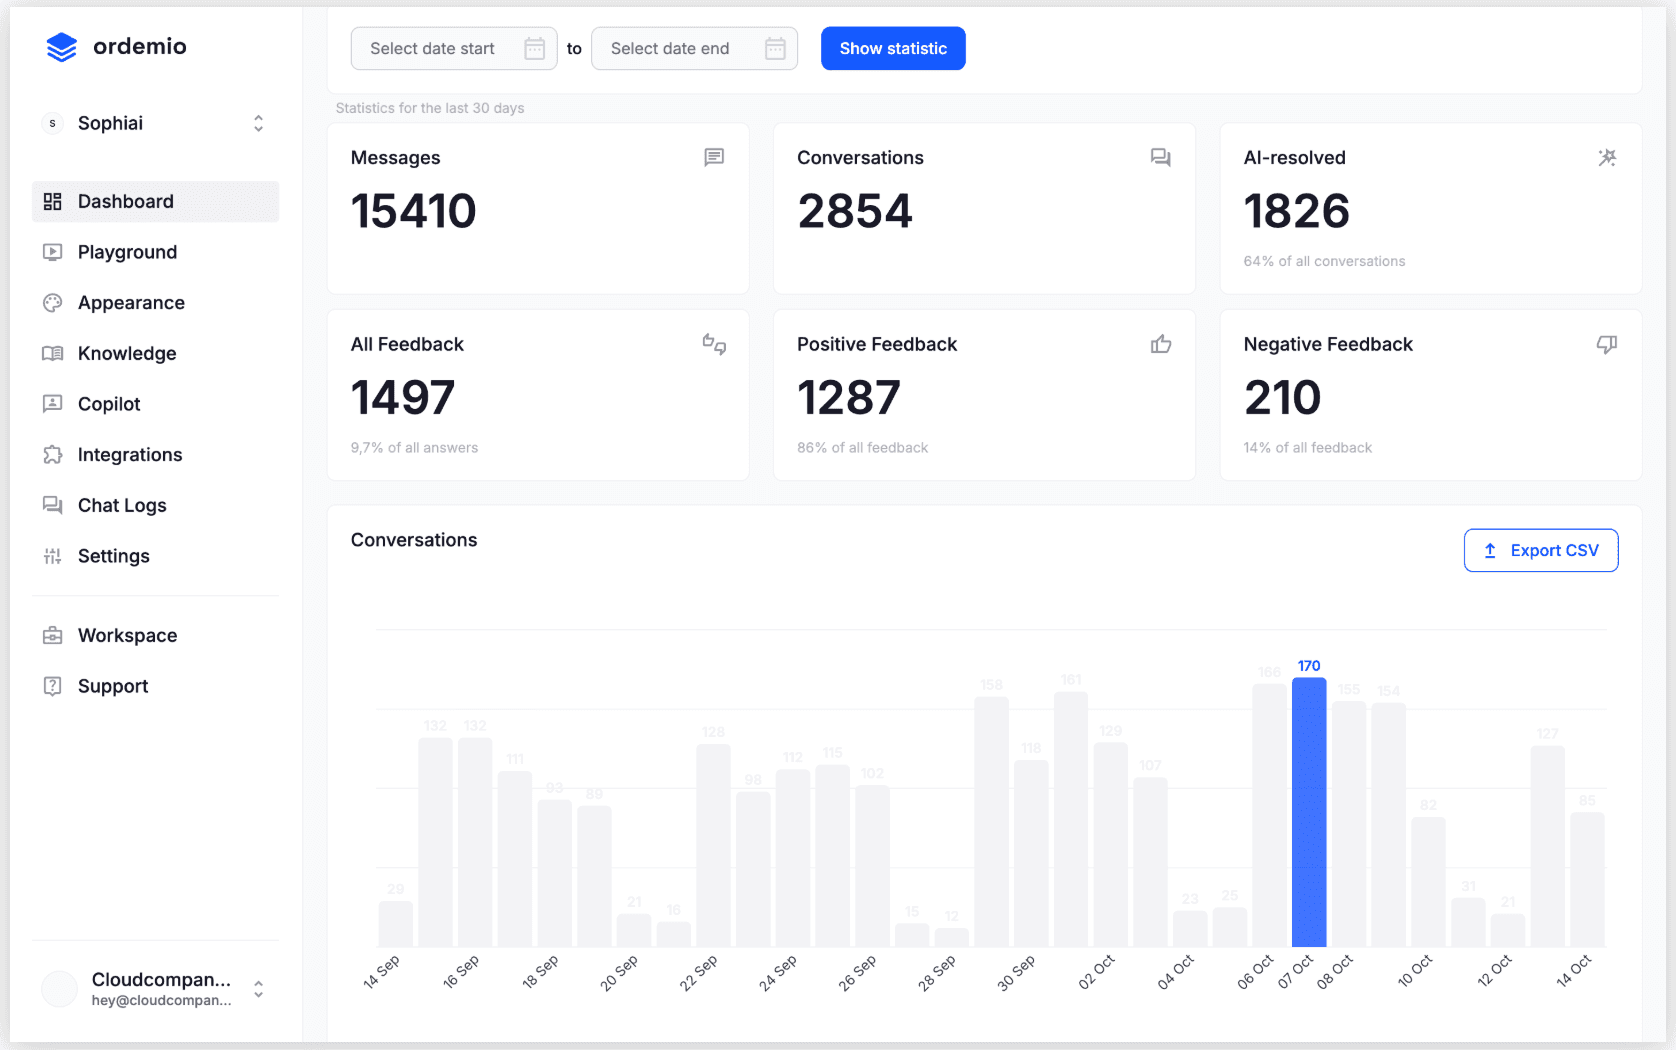Open the Dashboard grid icon
Image resolution: width=1676 pixels, height=1050 pixels.
pyautogui.click(x=53, y=202)
